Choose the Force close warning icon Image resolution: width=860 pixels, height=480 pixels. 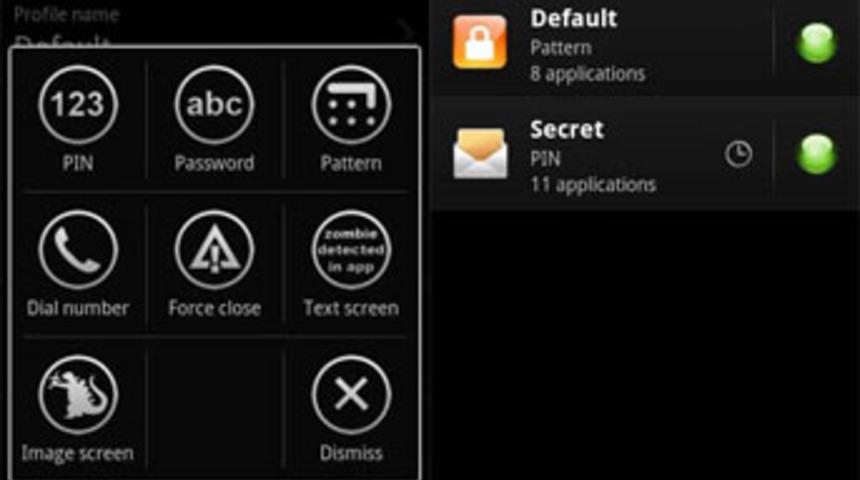(x=214, y=250)
